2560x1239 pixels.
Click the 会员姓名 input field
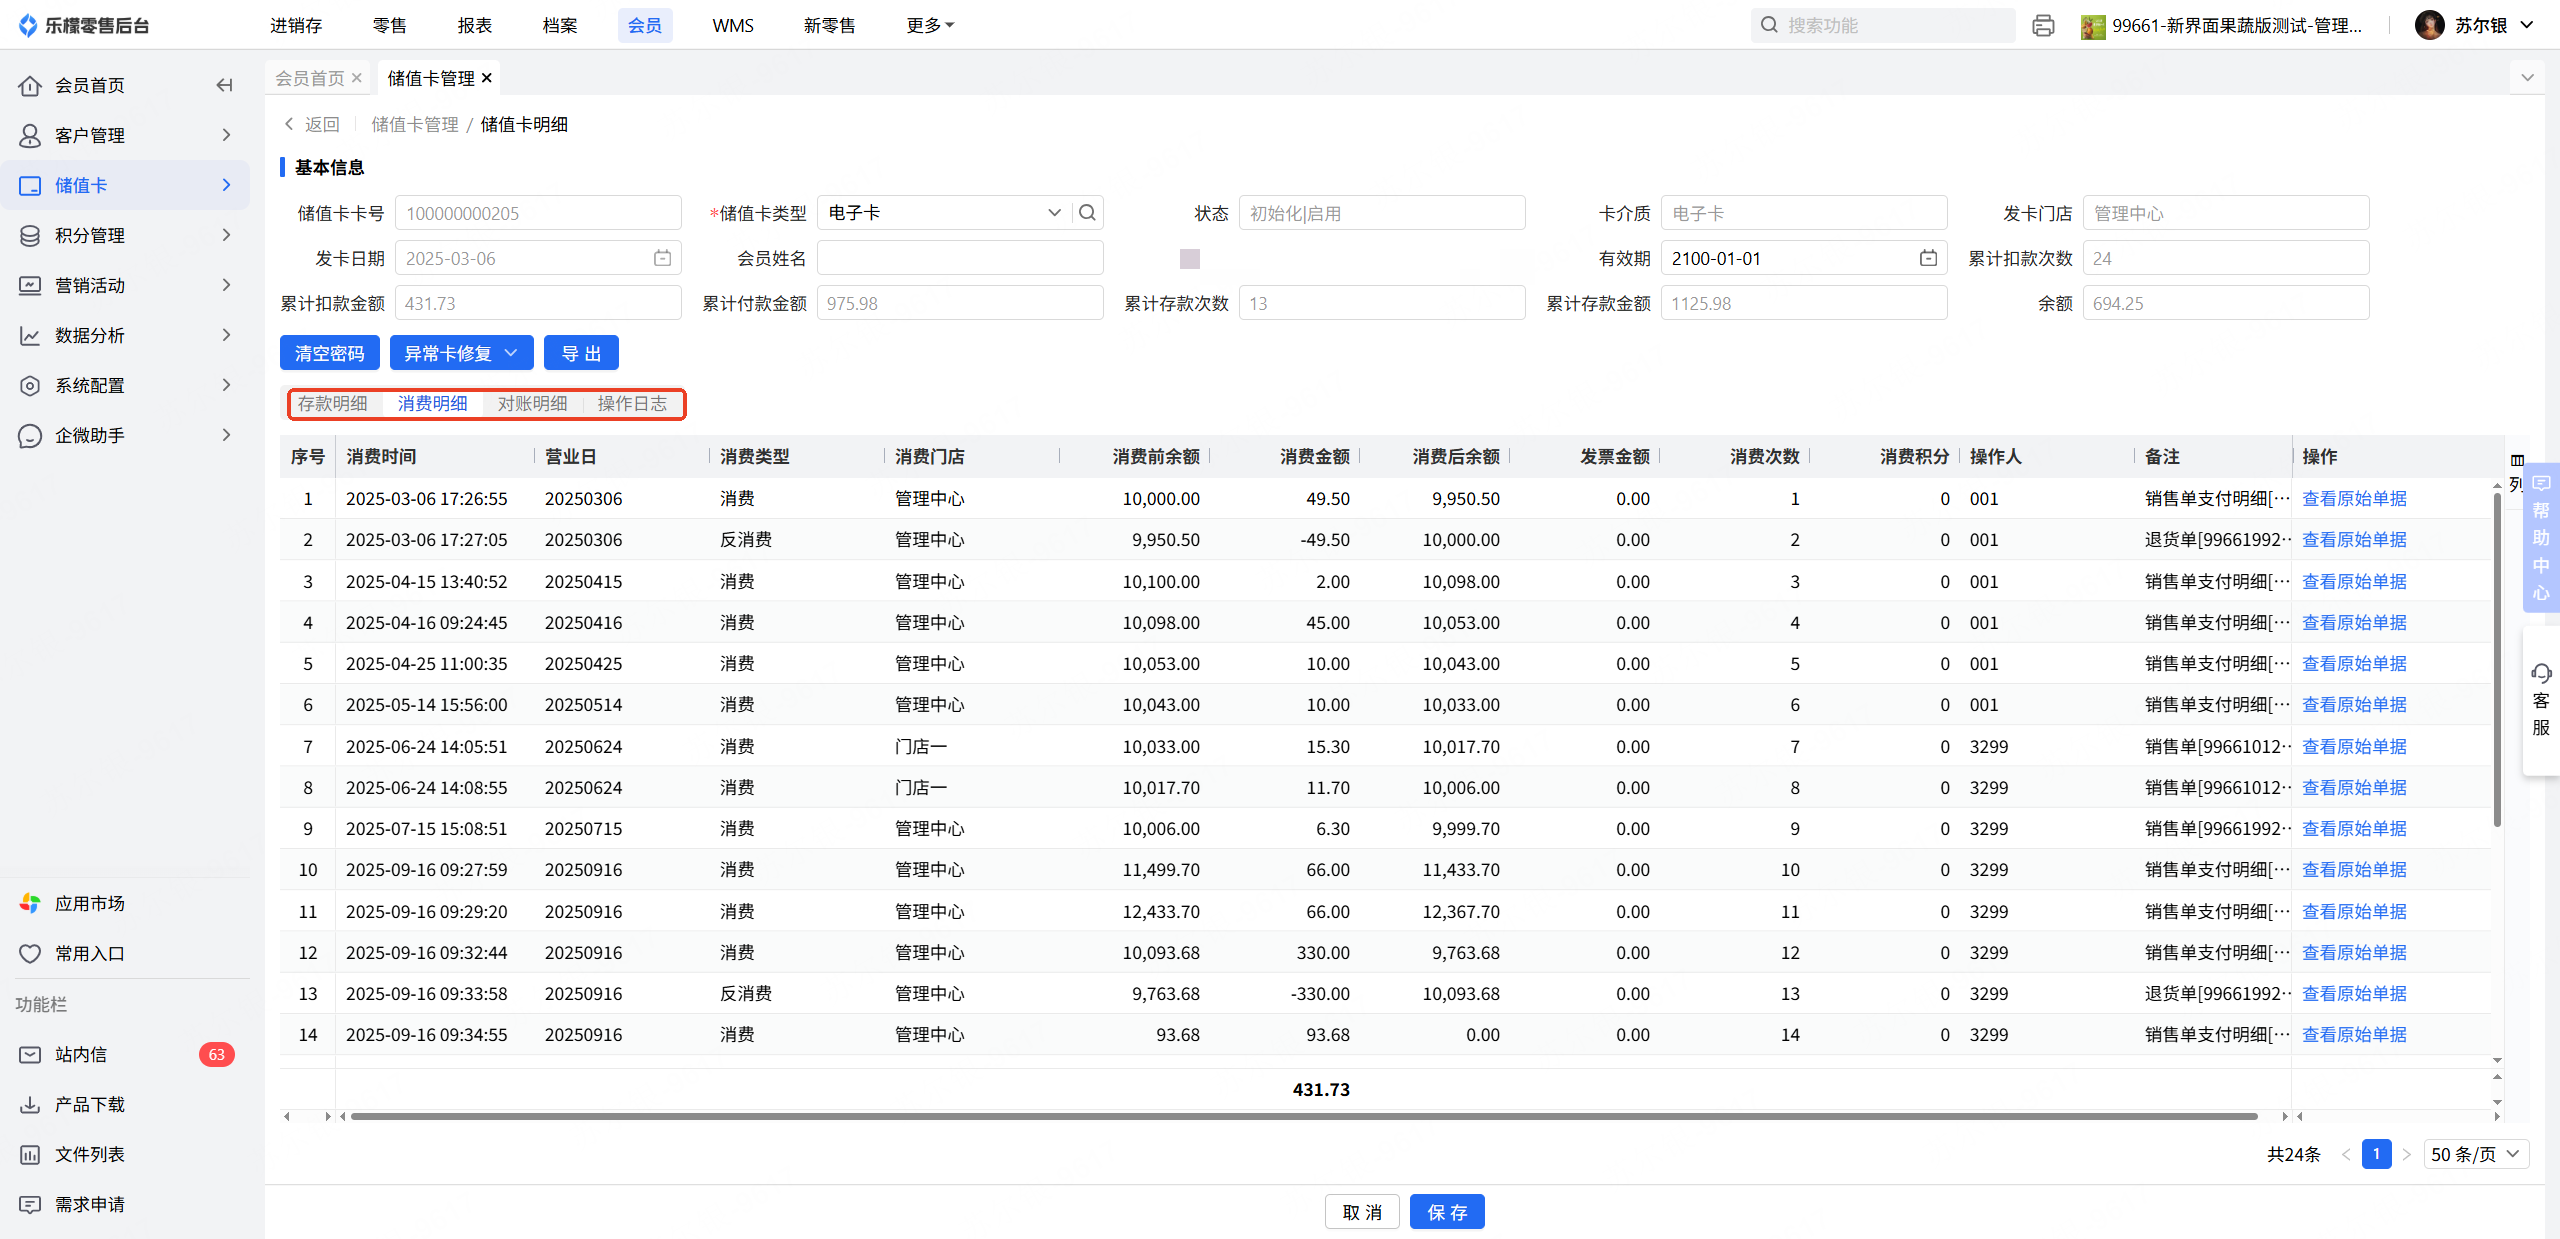(960, 259)
